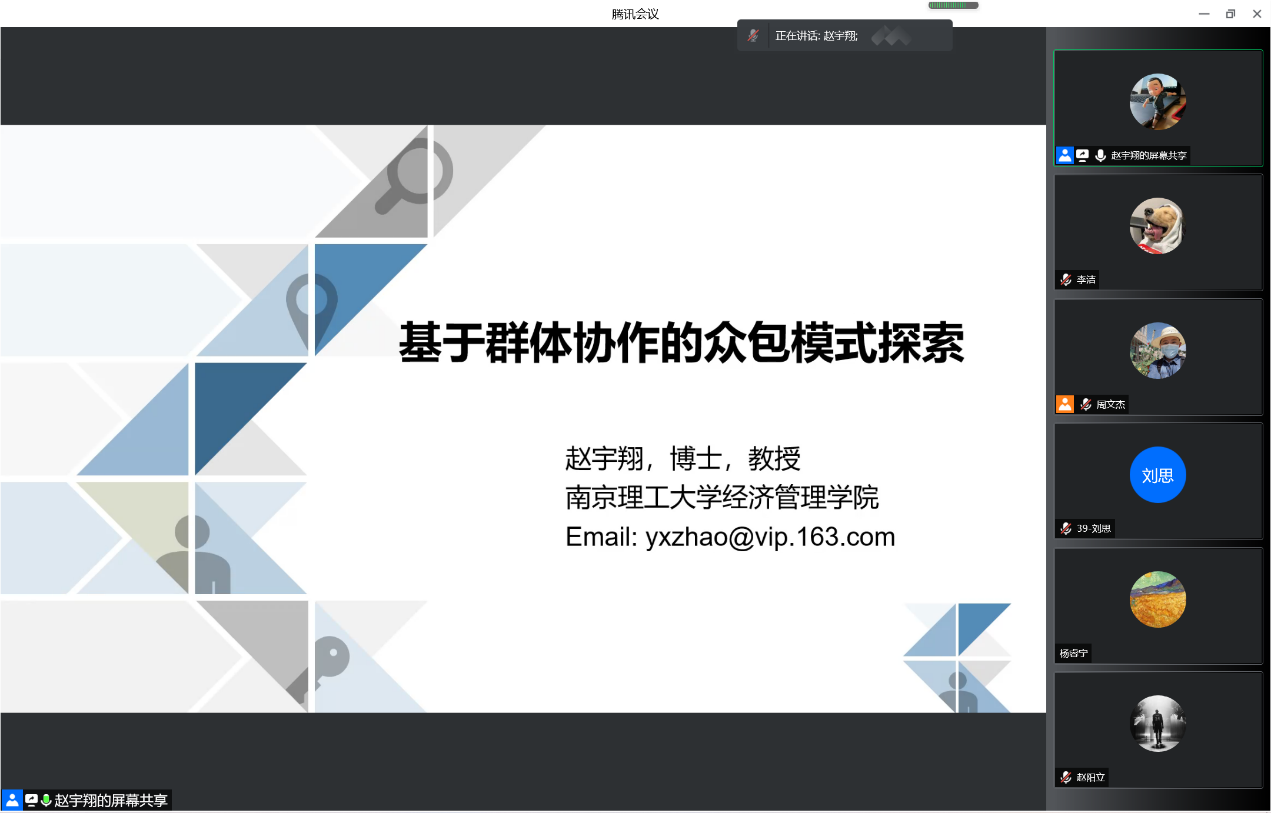This screenshot has height=813, width=1271.
Task: Click muted mic icon beside 39-刘思
Action: pos(1066,529)
